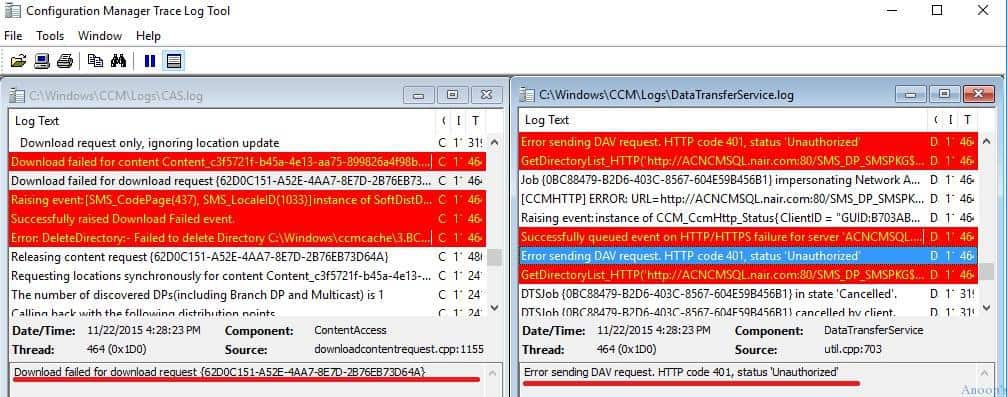Click the DataTransferService log scrollbar thumb
Viewport: 1007px width, 397px height.
tap(987, 272)
